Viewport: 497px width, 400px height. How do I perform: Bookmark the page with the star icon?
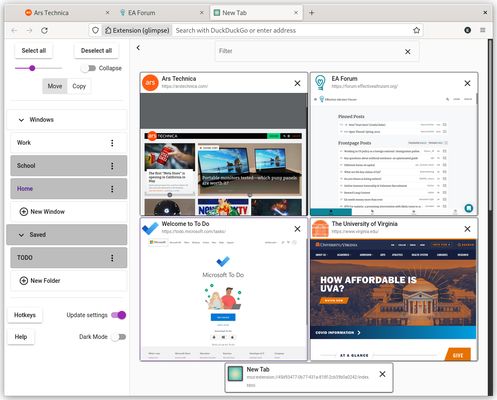tap(416, 30)
